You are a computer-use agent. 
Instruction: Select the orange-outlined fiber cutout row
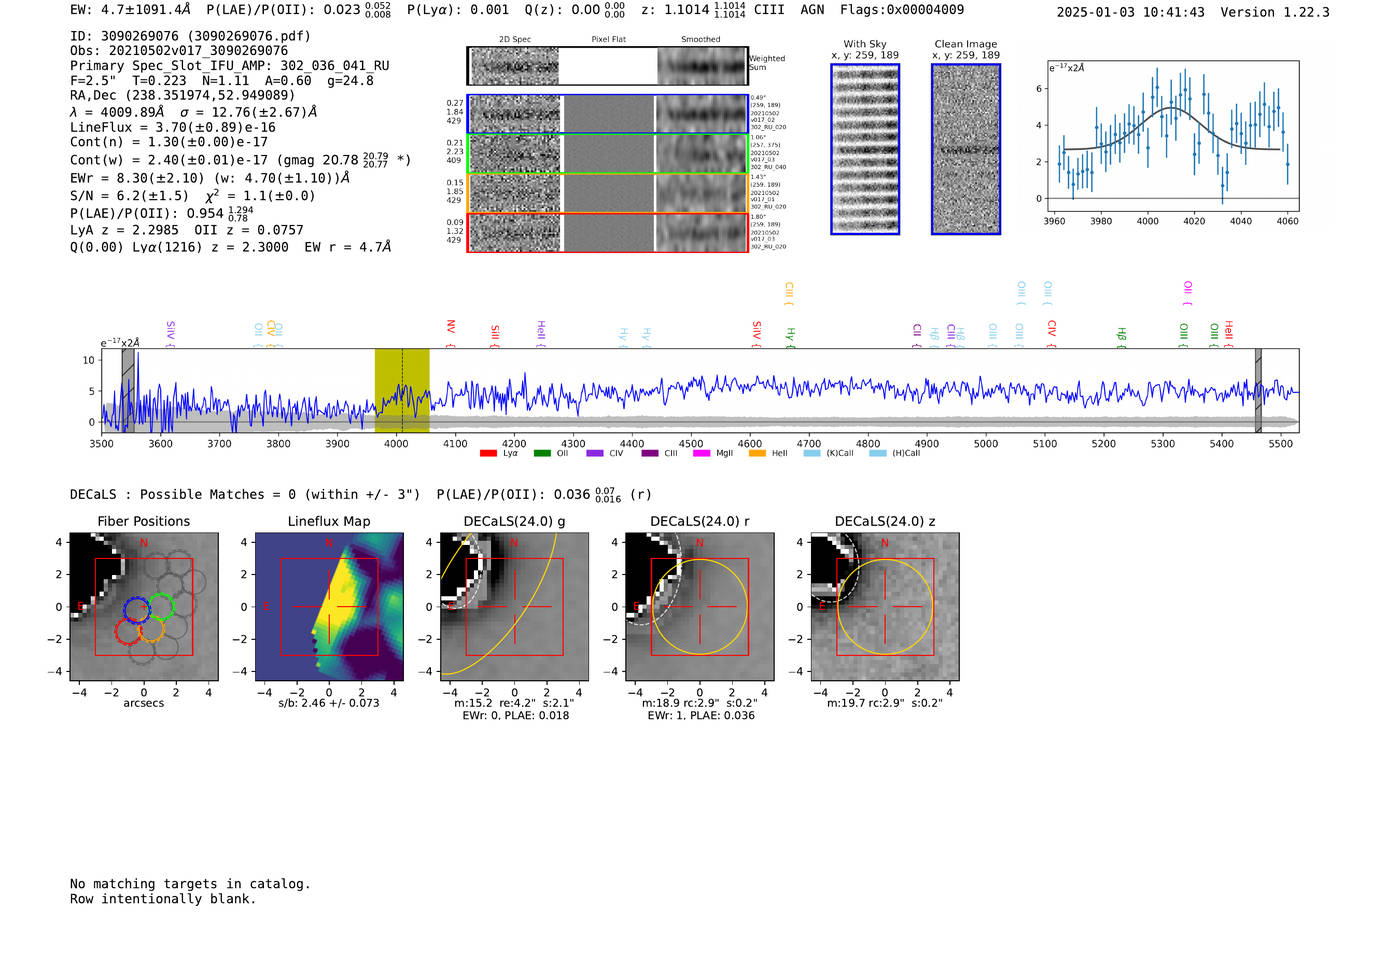point(608,193)
